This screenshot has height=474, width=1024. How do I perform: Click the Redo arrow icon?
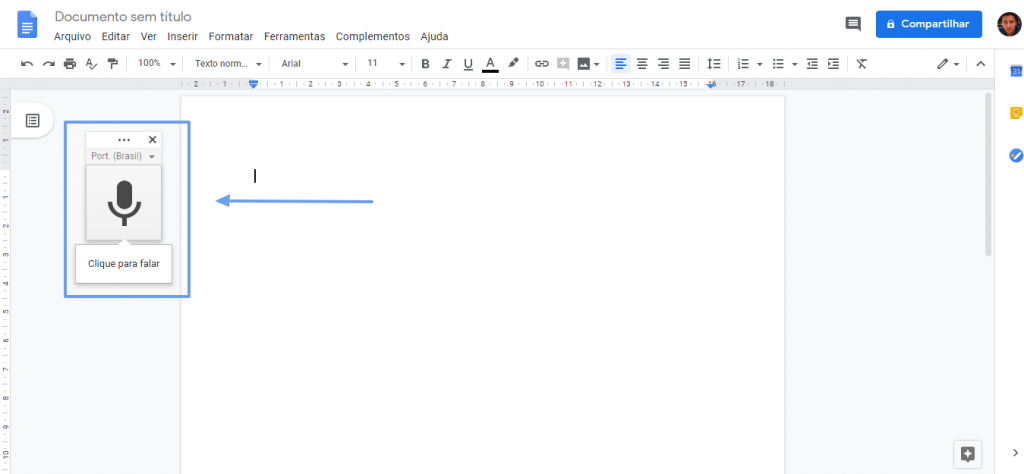click(x=48, y=64)
